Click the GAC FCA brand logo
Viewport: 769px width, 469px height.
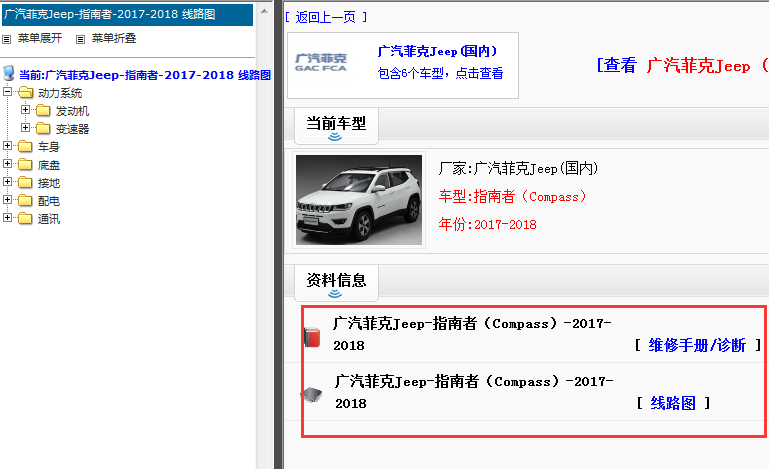tap(321, 63)
